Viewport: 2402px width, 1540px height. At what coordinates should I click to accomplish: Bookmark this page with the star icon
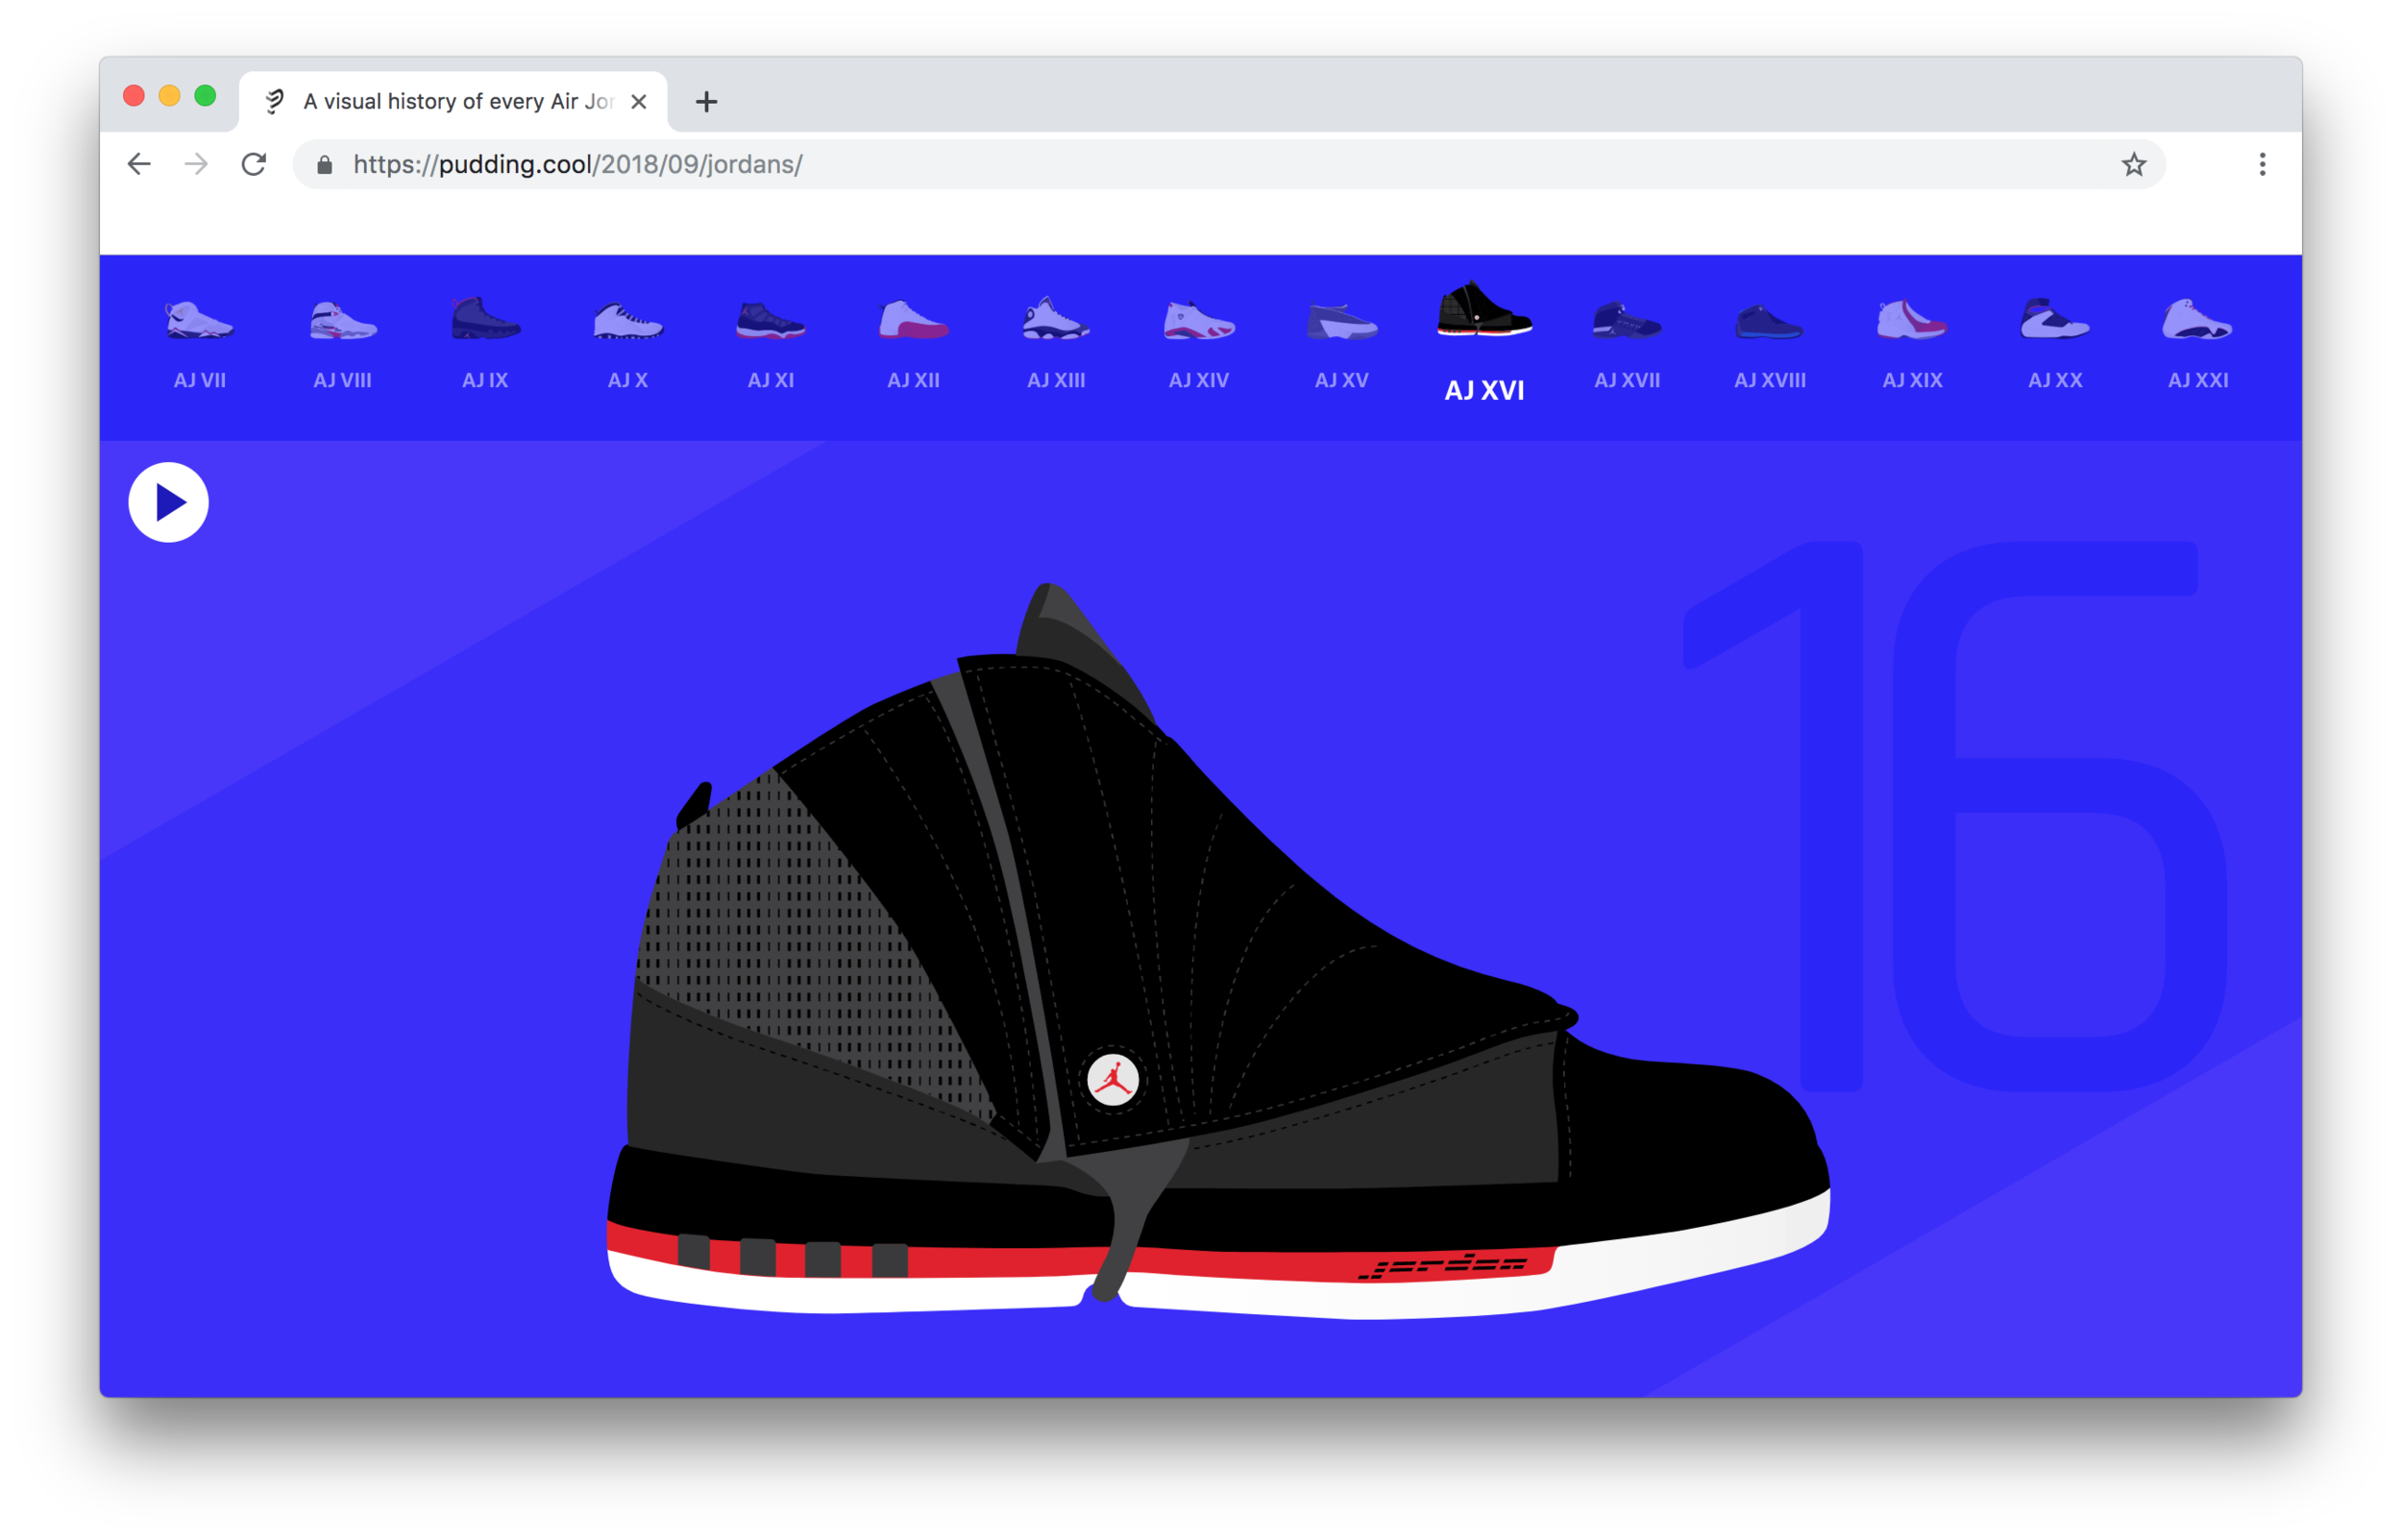[x=2134, y=164]
